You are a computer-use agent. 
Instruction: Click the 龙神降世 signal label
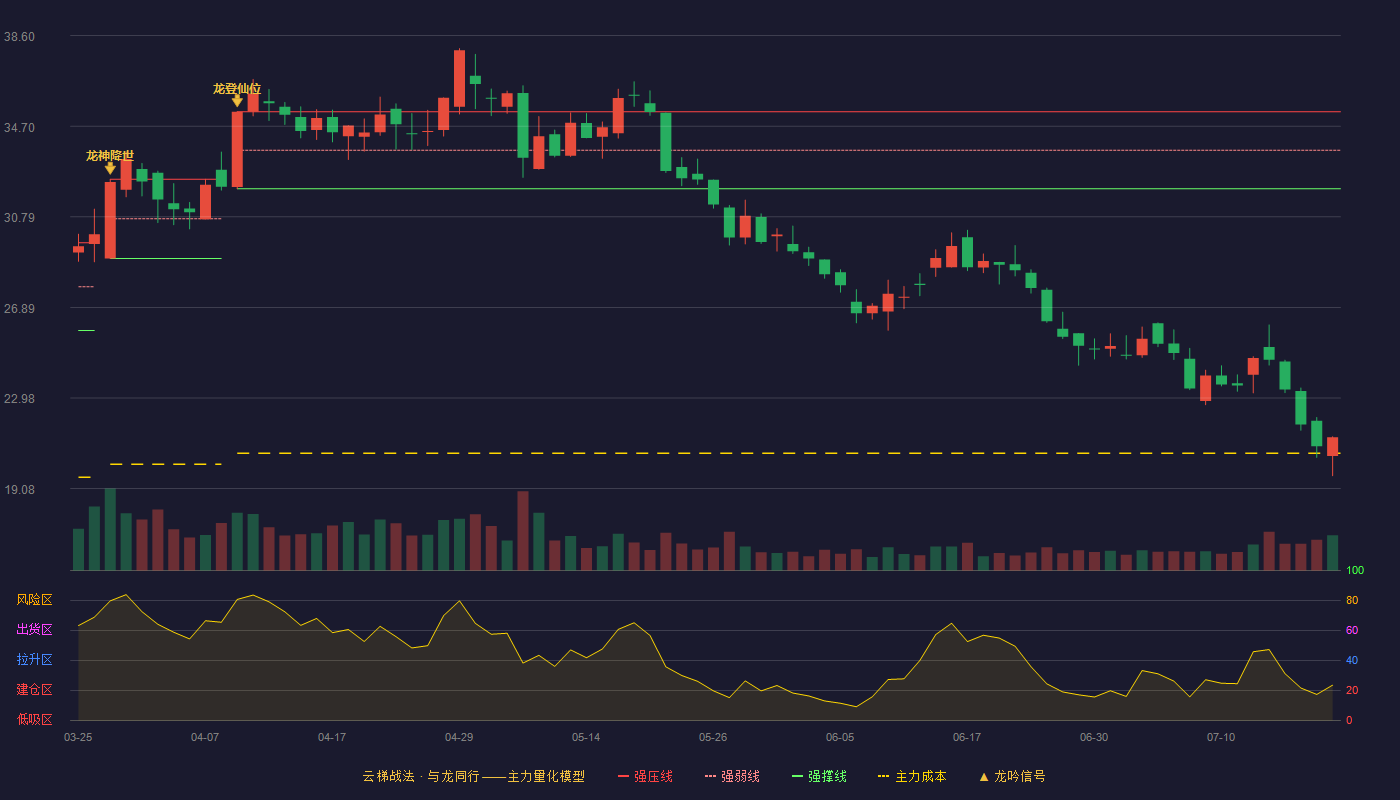pos(110,155)
